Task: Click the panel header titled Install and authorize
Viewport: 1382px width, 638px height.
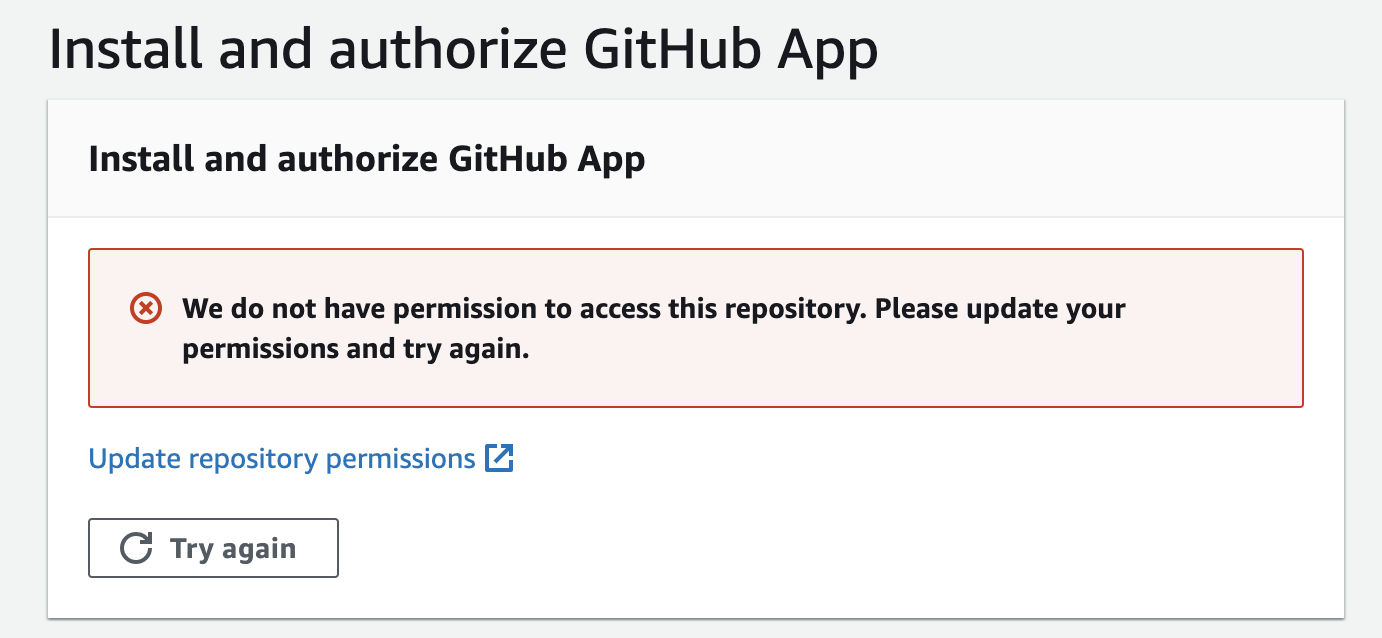Action: pos(367,158)
